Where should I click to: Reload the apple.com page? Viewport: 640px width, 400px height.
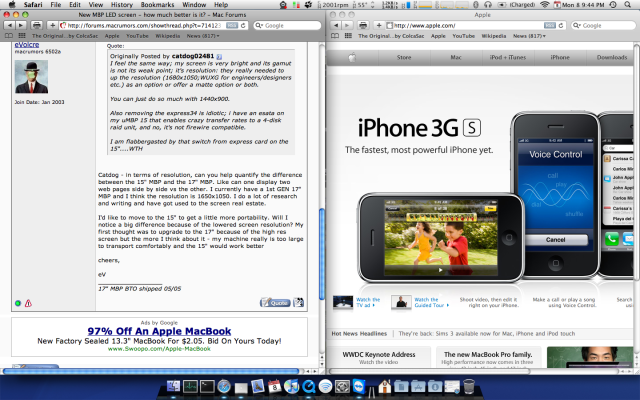tap(561, 25)
